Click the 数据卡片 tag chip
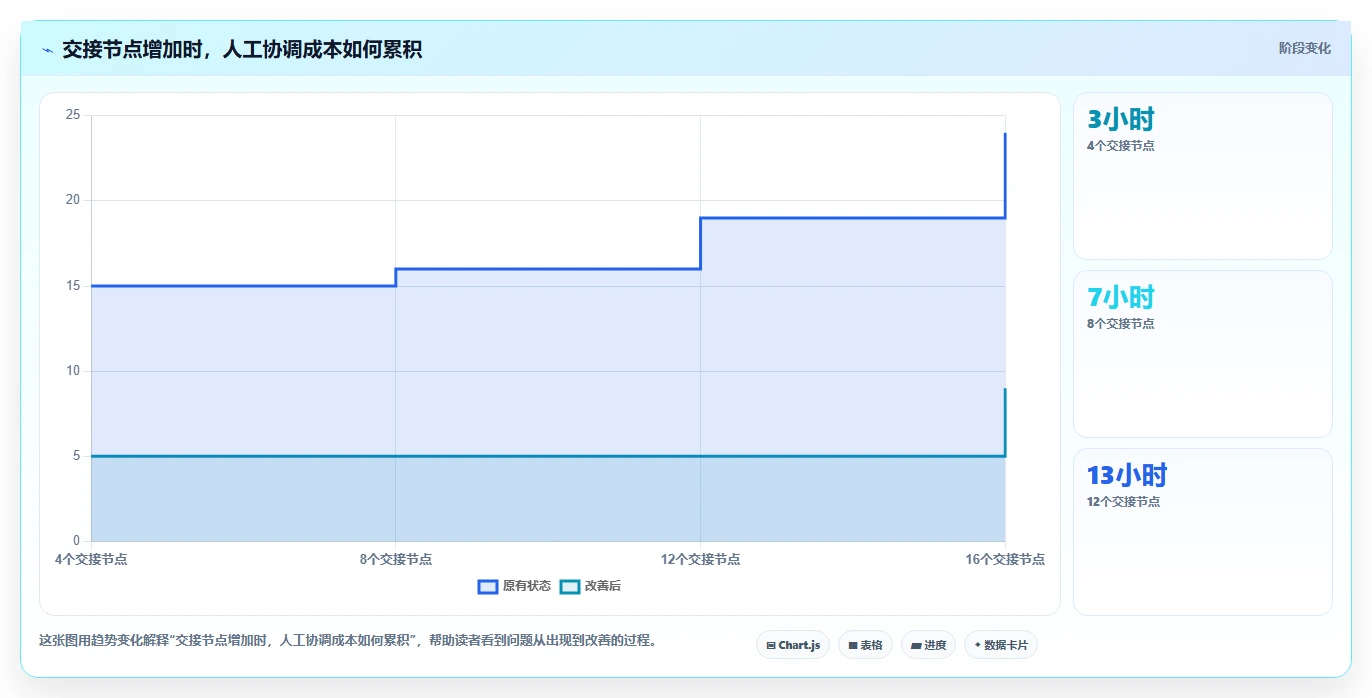1372x698 pixels. 1001,645
